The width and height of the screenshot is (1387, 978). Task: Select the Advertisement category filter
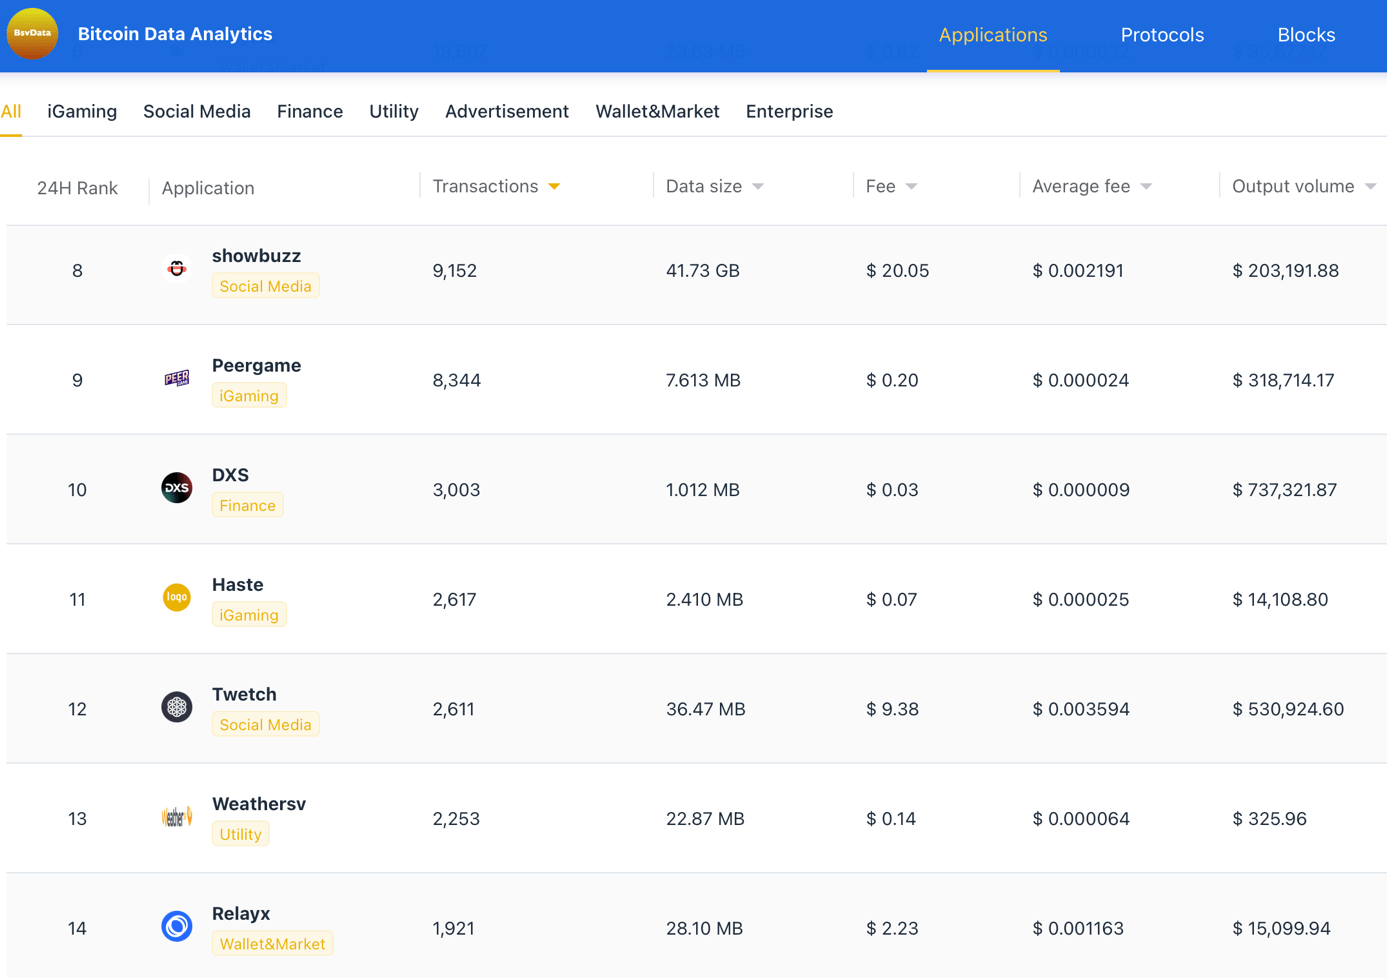(x=507, y=111)
